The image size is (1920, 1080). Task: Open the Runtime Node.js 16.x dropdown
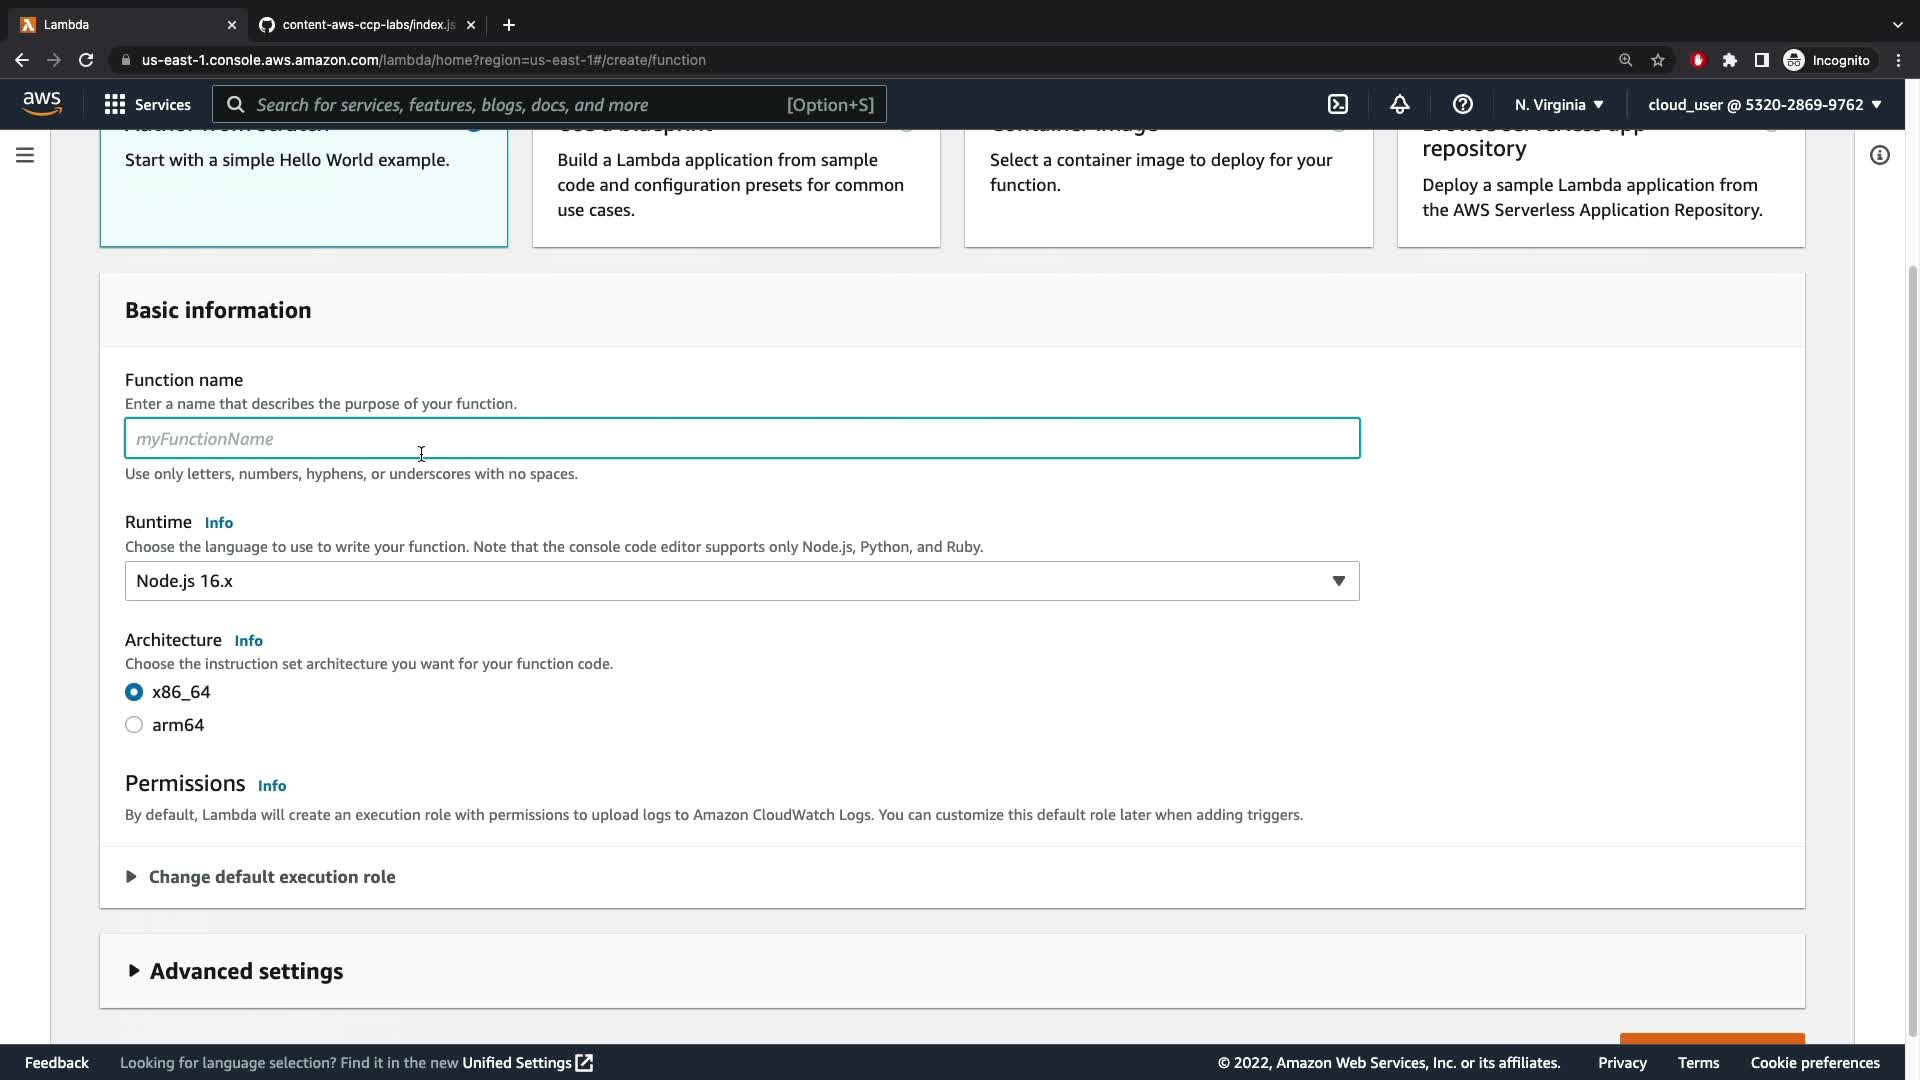click(741, 581)
